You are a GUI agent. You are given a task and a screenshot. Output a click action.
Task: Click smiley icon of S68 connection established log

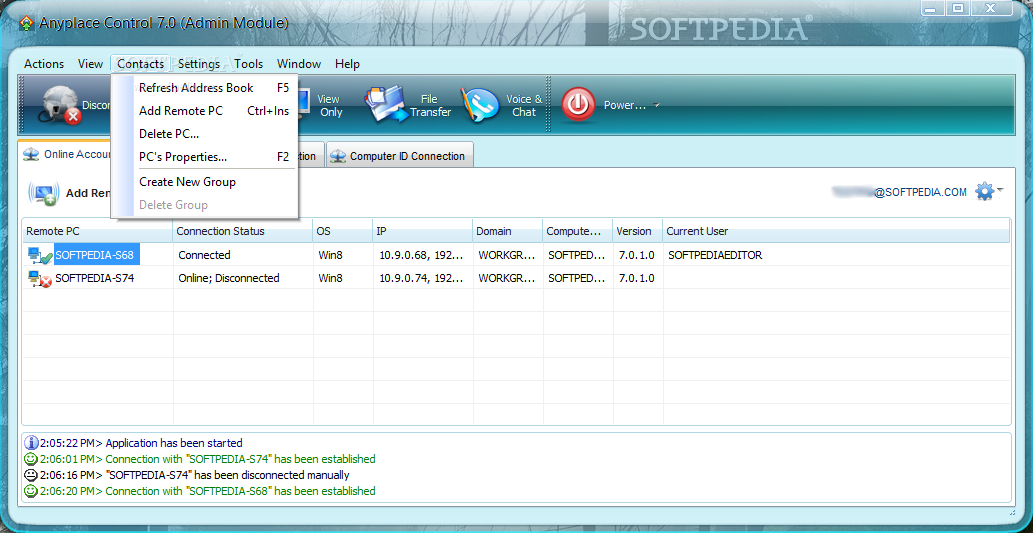(30, 491)
